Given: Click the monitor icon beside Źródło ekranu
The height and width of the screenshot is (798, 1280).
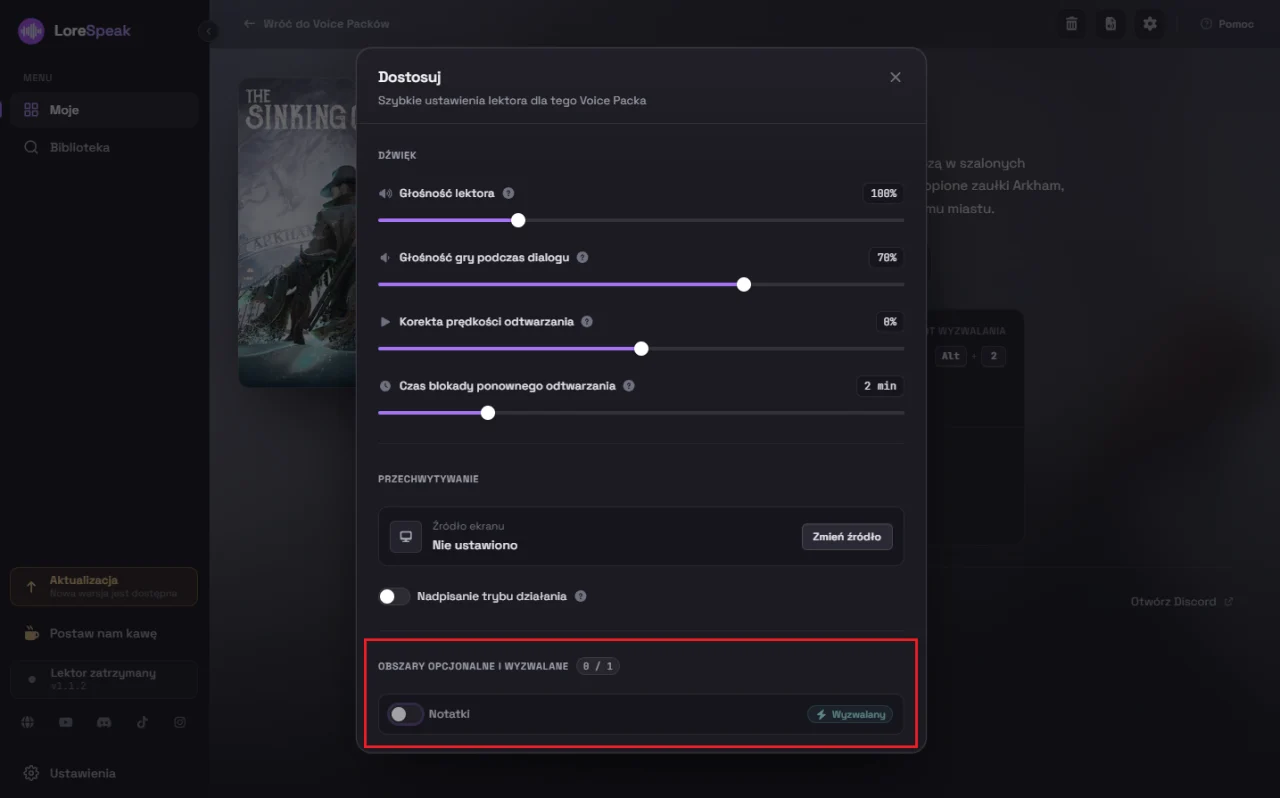Looking at the screenshot, I should (x=406, y=536).
